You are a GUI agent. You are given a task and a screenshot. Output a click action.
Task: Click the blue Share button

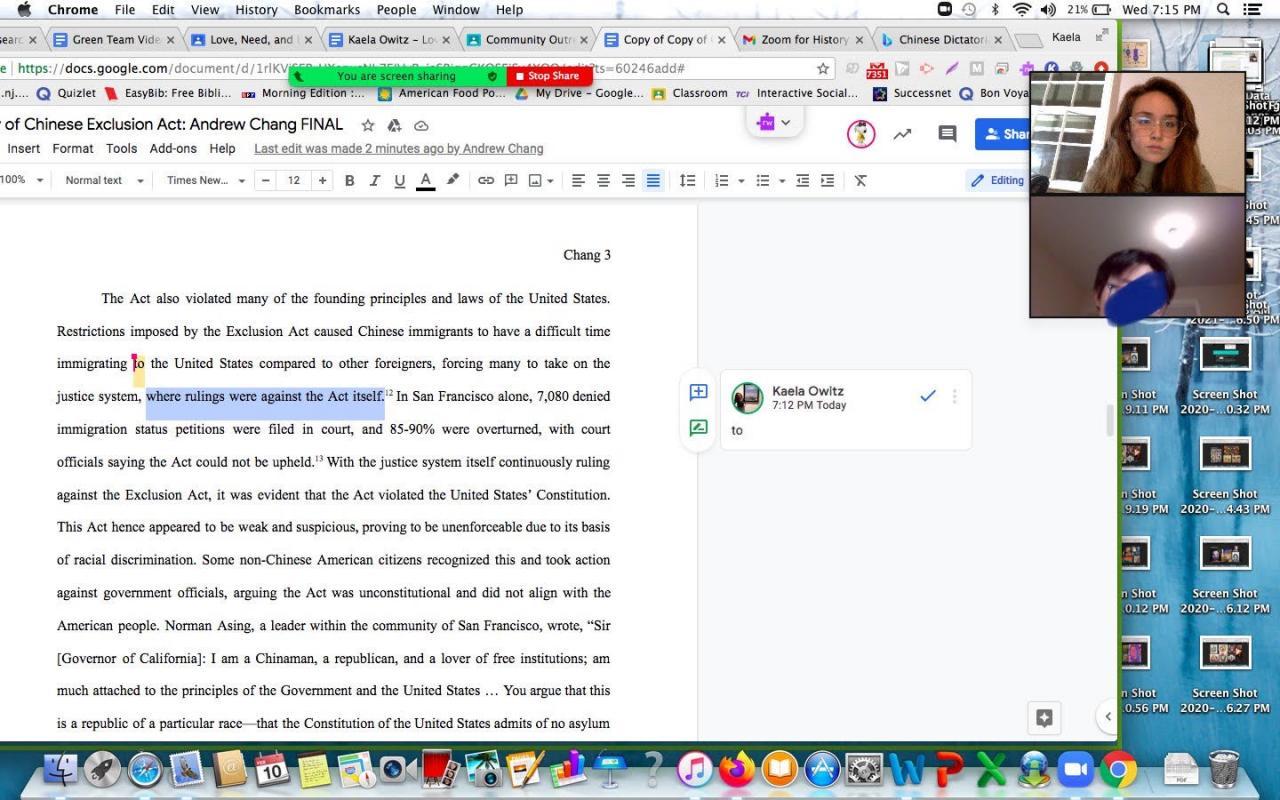point(1005,134)
